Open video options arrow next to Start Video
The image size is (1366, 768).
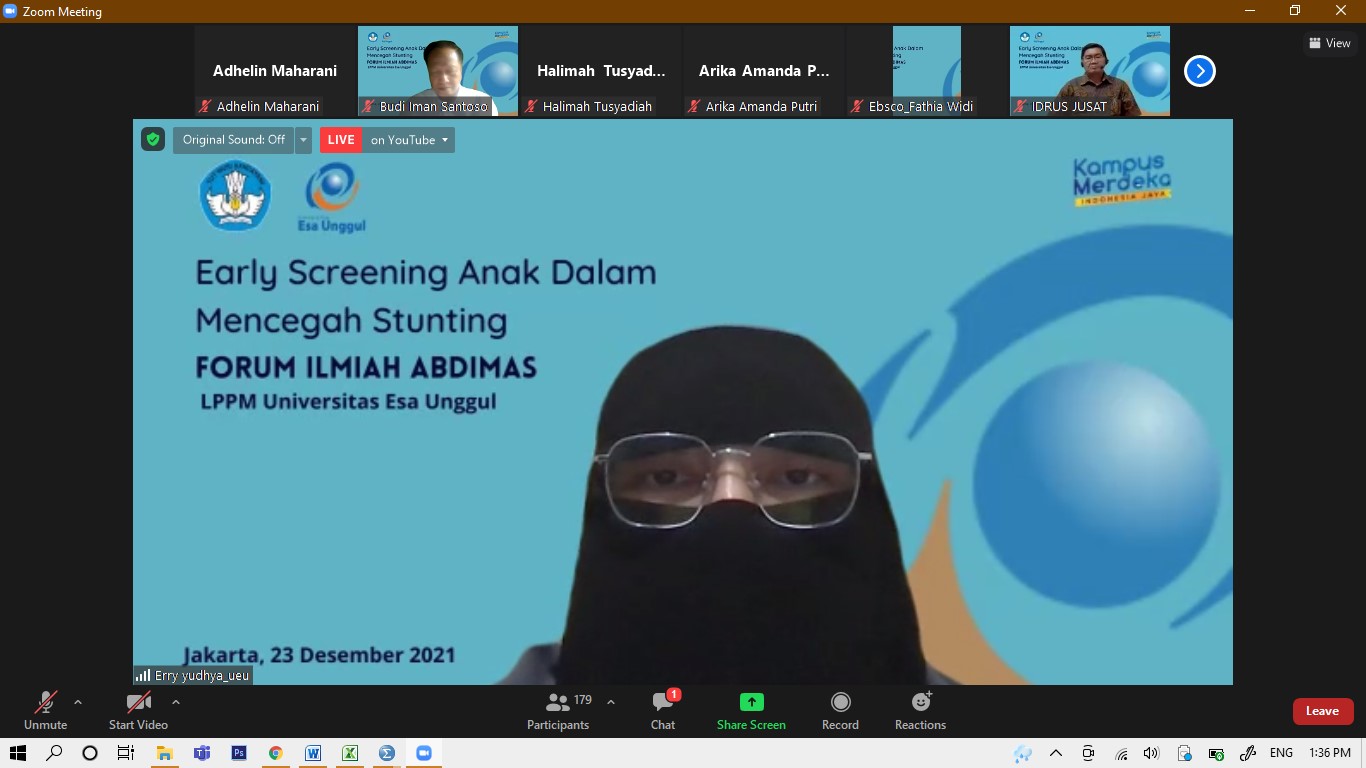(x=176, y=702)
